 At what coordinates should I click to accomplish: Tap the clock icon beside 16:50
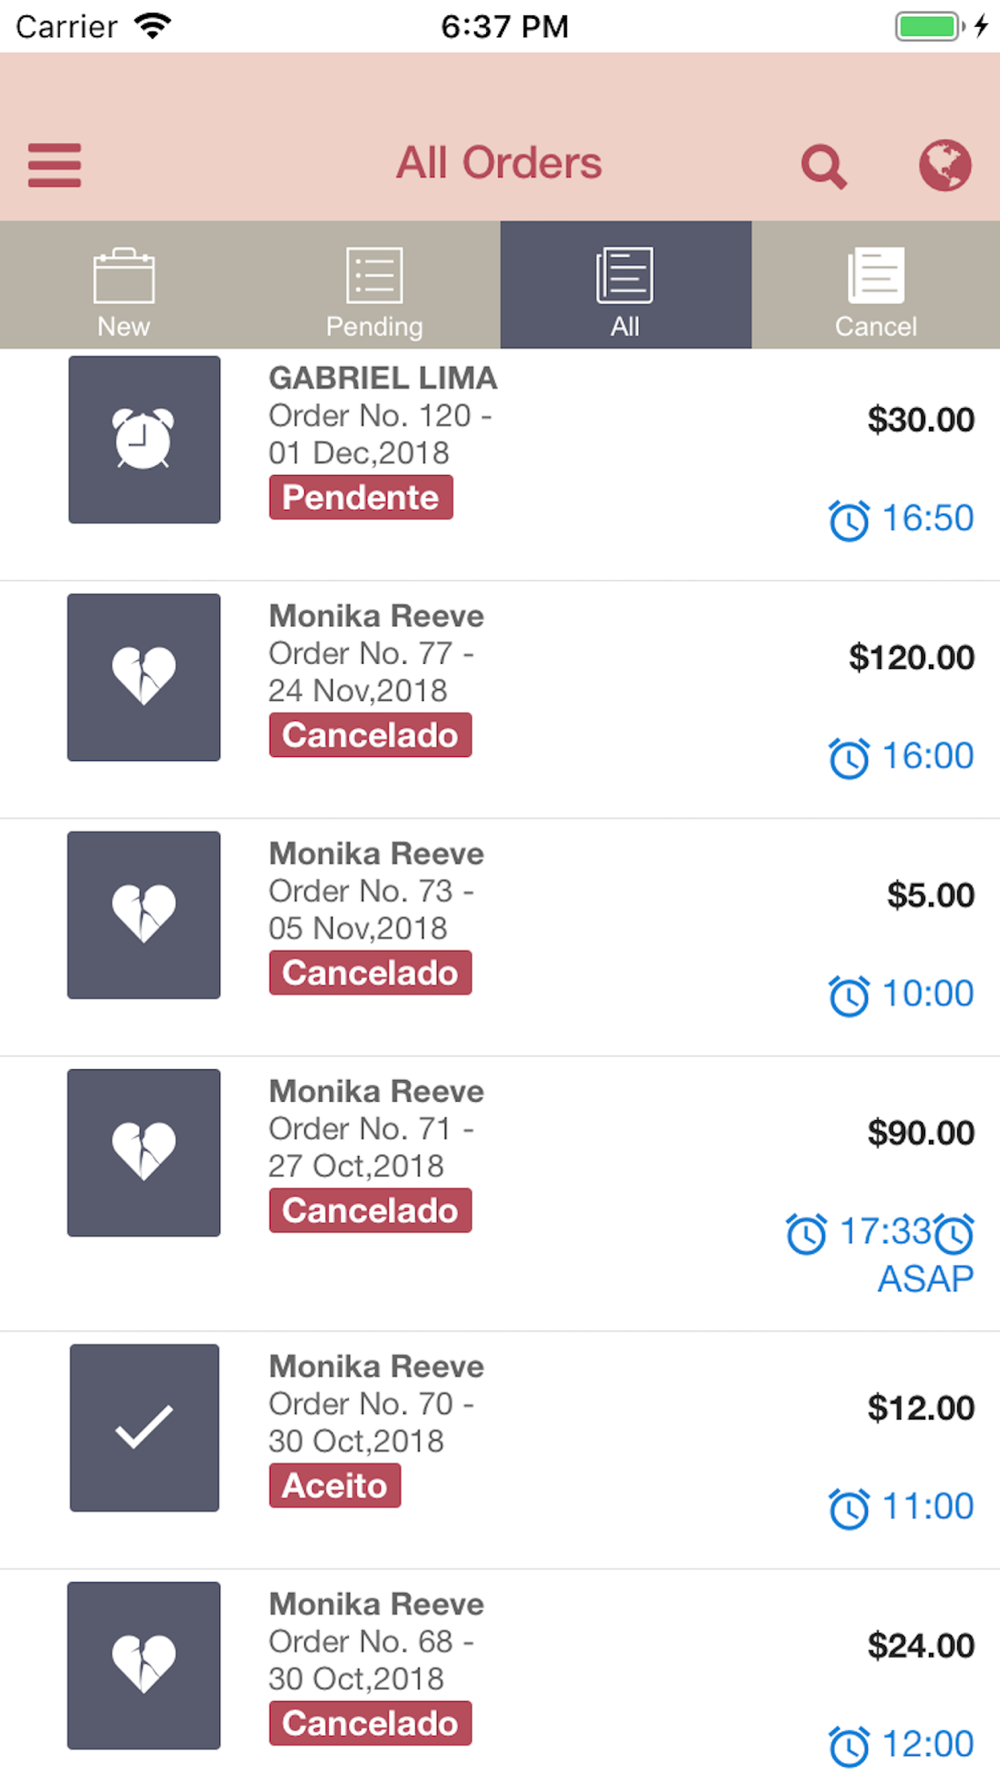point(849,520)
